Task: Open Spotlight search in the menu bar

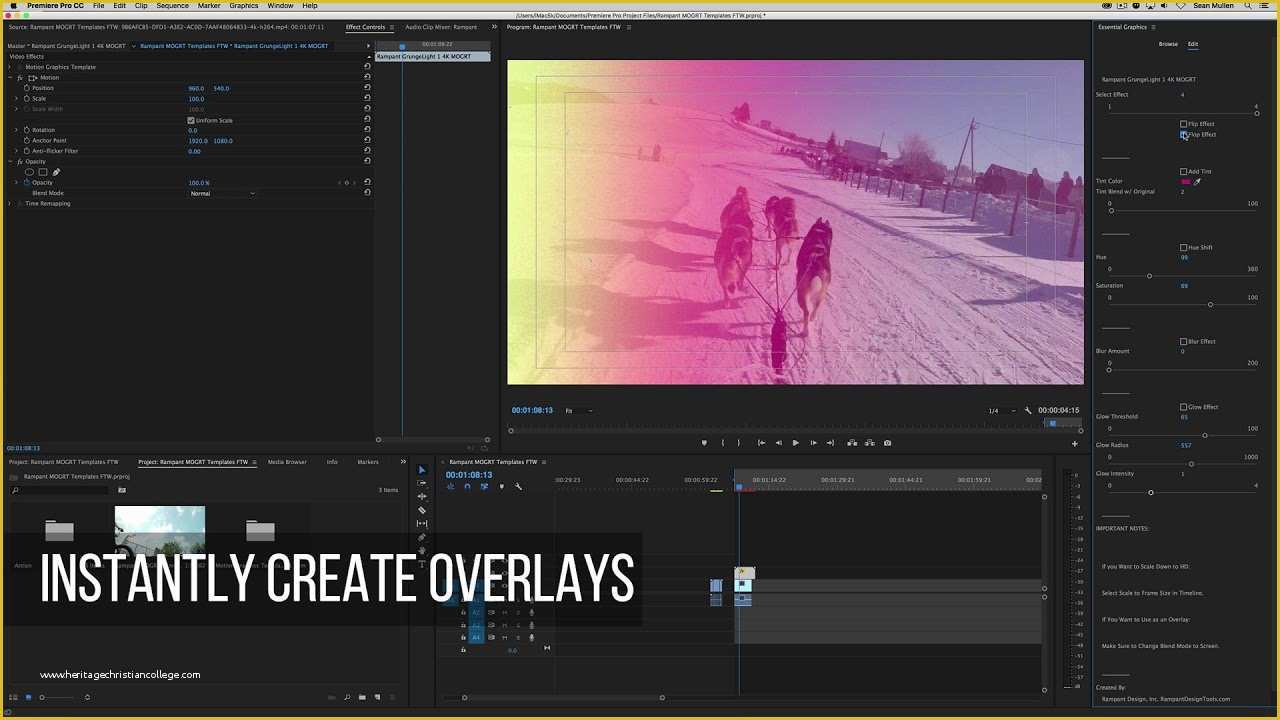Action: 1250,6
